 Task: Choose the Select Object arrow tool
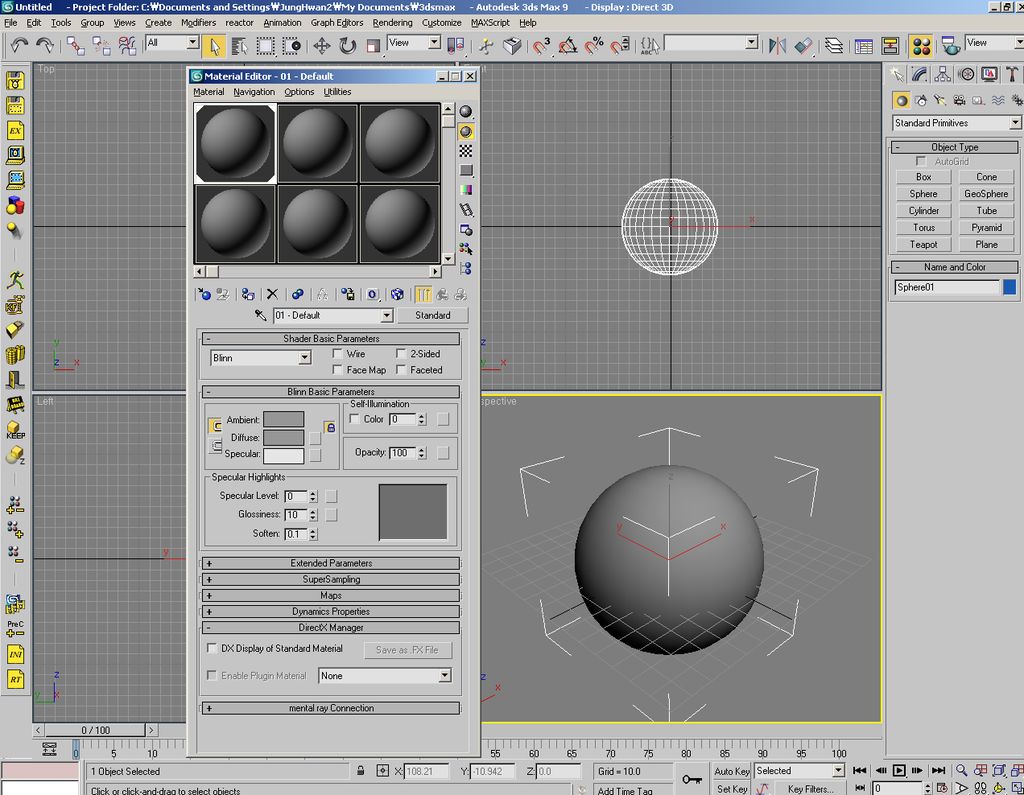[214, 46]
